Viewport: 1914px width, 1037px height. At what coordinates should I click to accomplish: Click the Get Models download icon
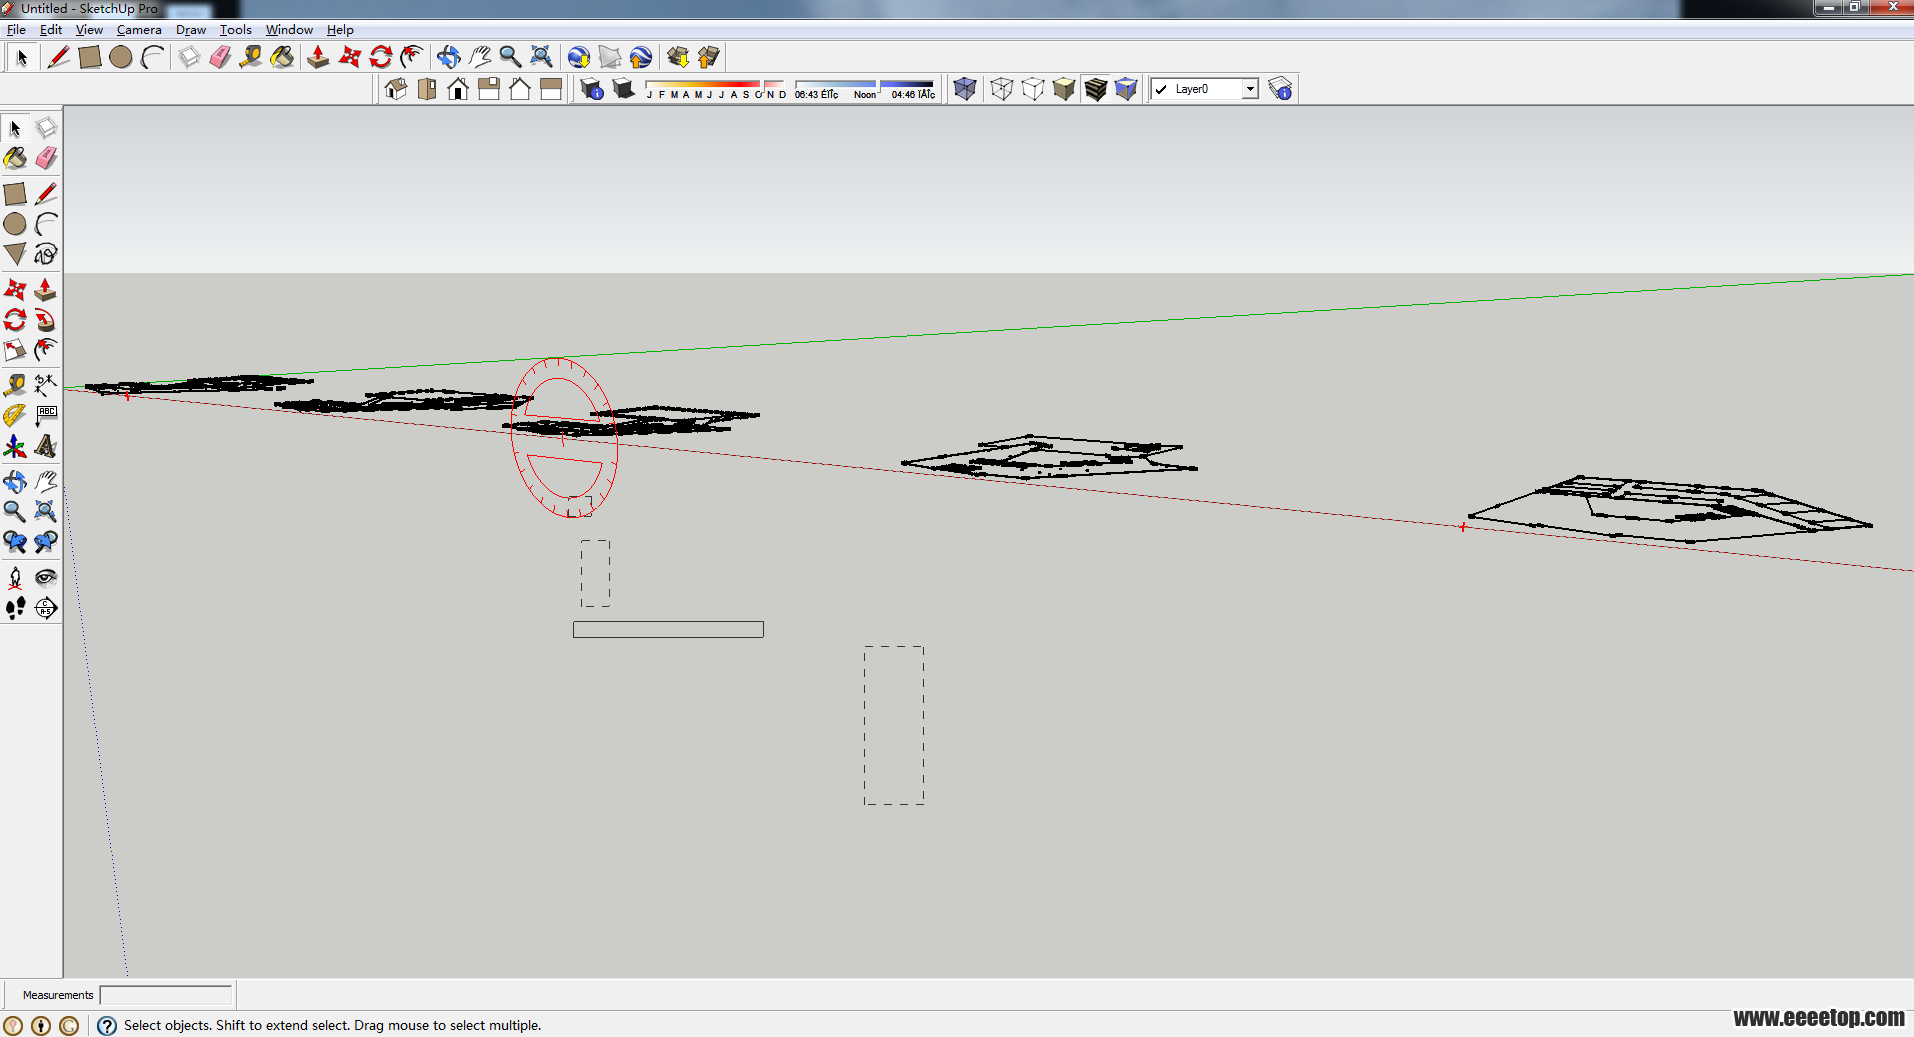(x=678, y=57)
